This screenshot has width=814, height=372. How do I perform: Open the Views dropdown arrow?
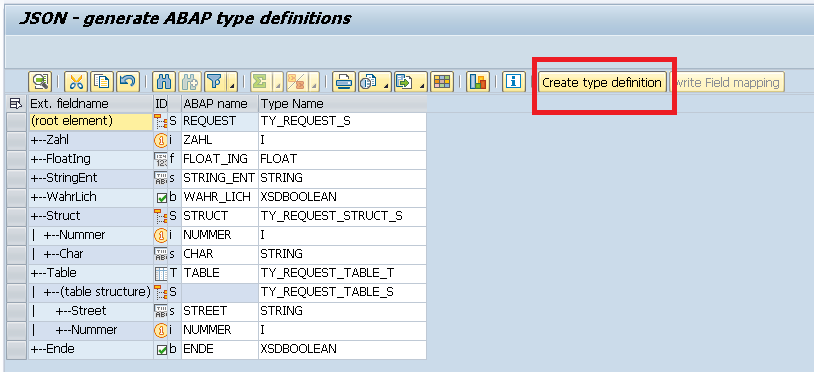click(386, 82)
